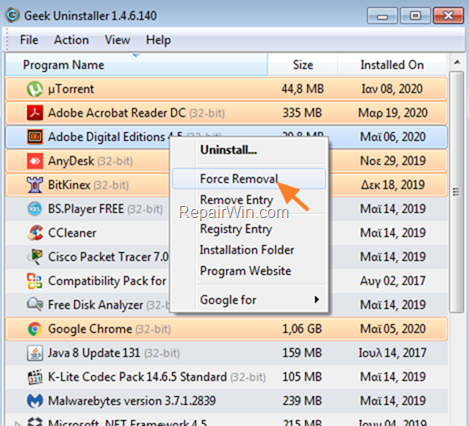Select the BitKinex program name
469x426 pixels.
[69, 185]
